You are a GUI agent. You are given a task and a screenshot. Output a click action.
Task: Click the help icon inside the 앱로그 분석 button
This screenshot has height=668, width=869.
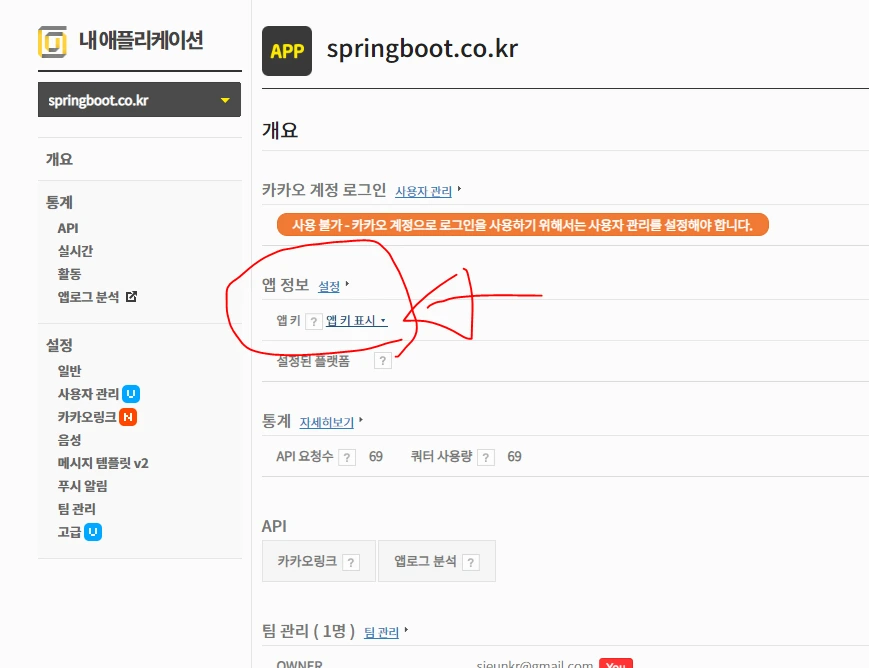tap(471, 563)
